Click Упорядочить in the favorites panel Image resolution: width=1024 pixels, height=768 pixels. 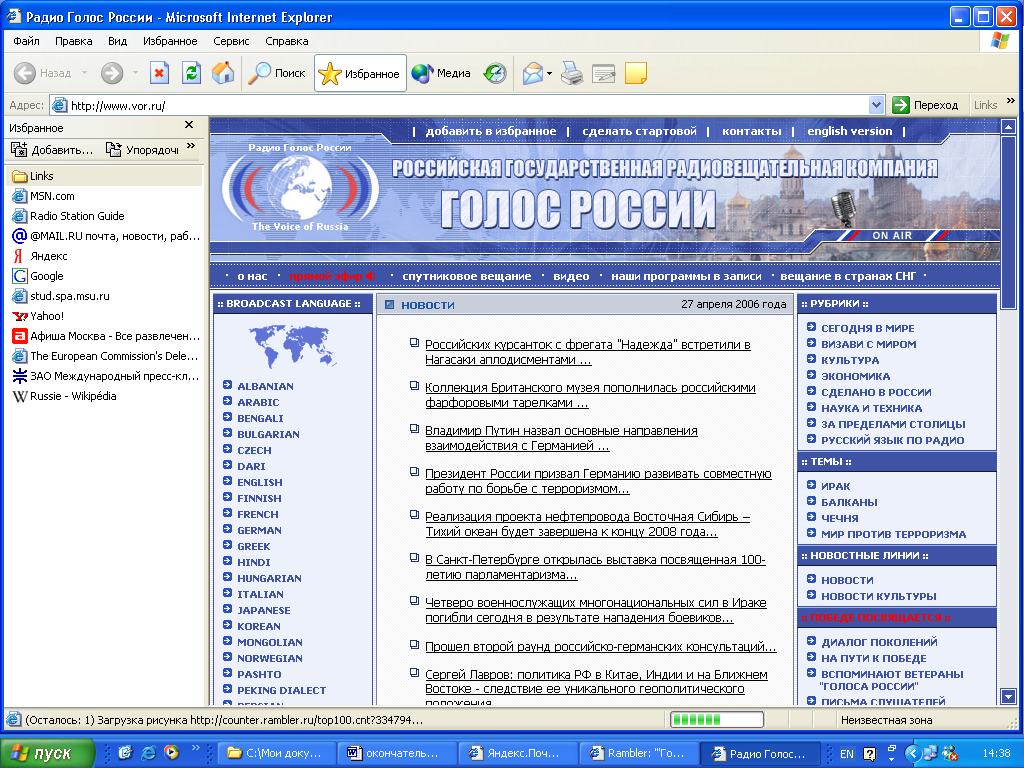tap(142, 150)
